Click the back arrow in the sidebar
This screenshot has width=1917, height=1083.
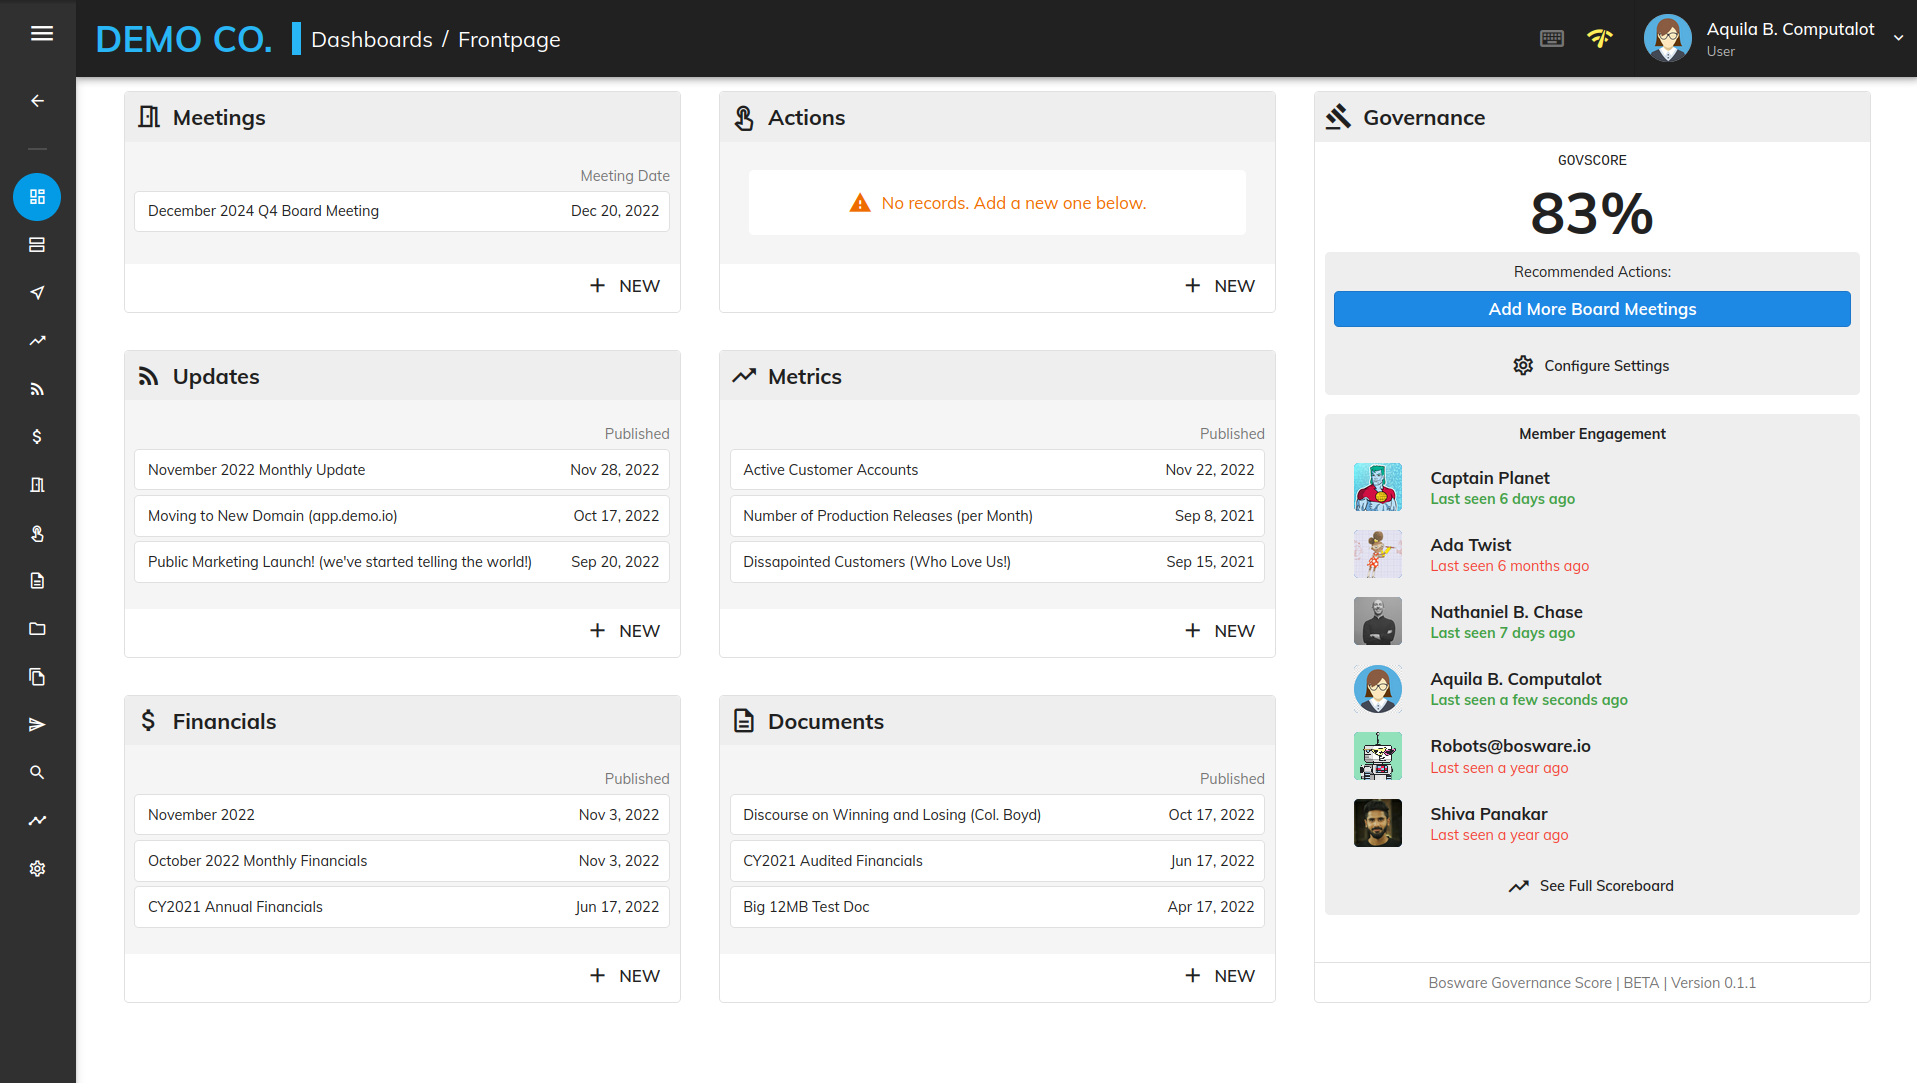(x=37, y=101)
